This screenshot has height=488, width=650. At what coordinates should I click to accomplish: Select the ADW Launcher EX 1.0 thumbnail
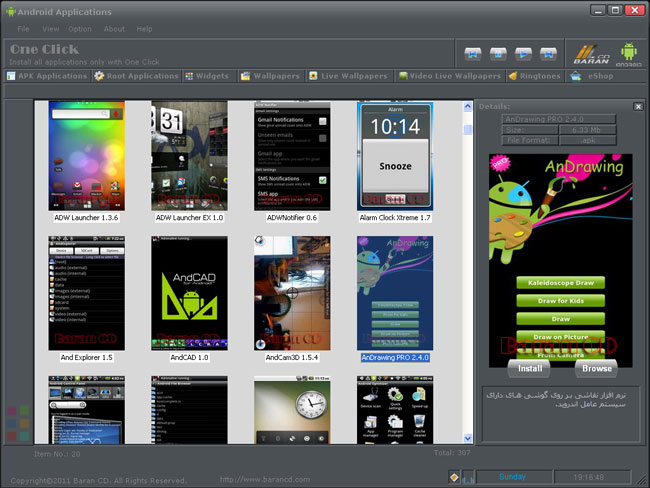[189, 156]
